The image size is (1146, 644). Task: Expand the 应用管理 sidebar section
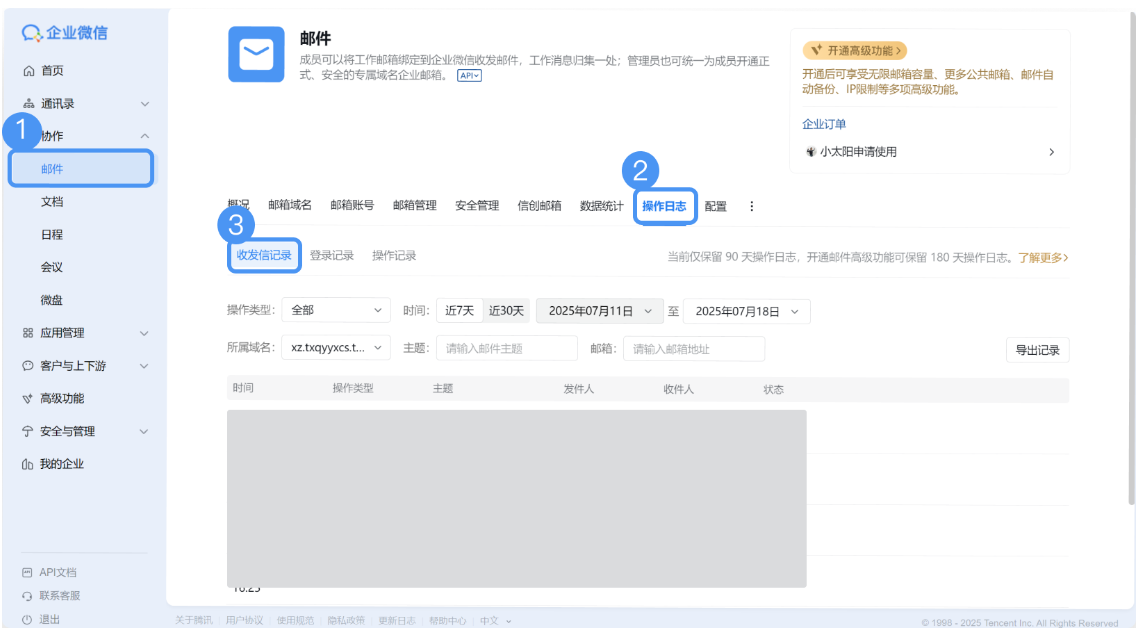pyautogui.click(x=144, y=333)
